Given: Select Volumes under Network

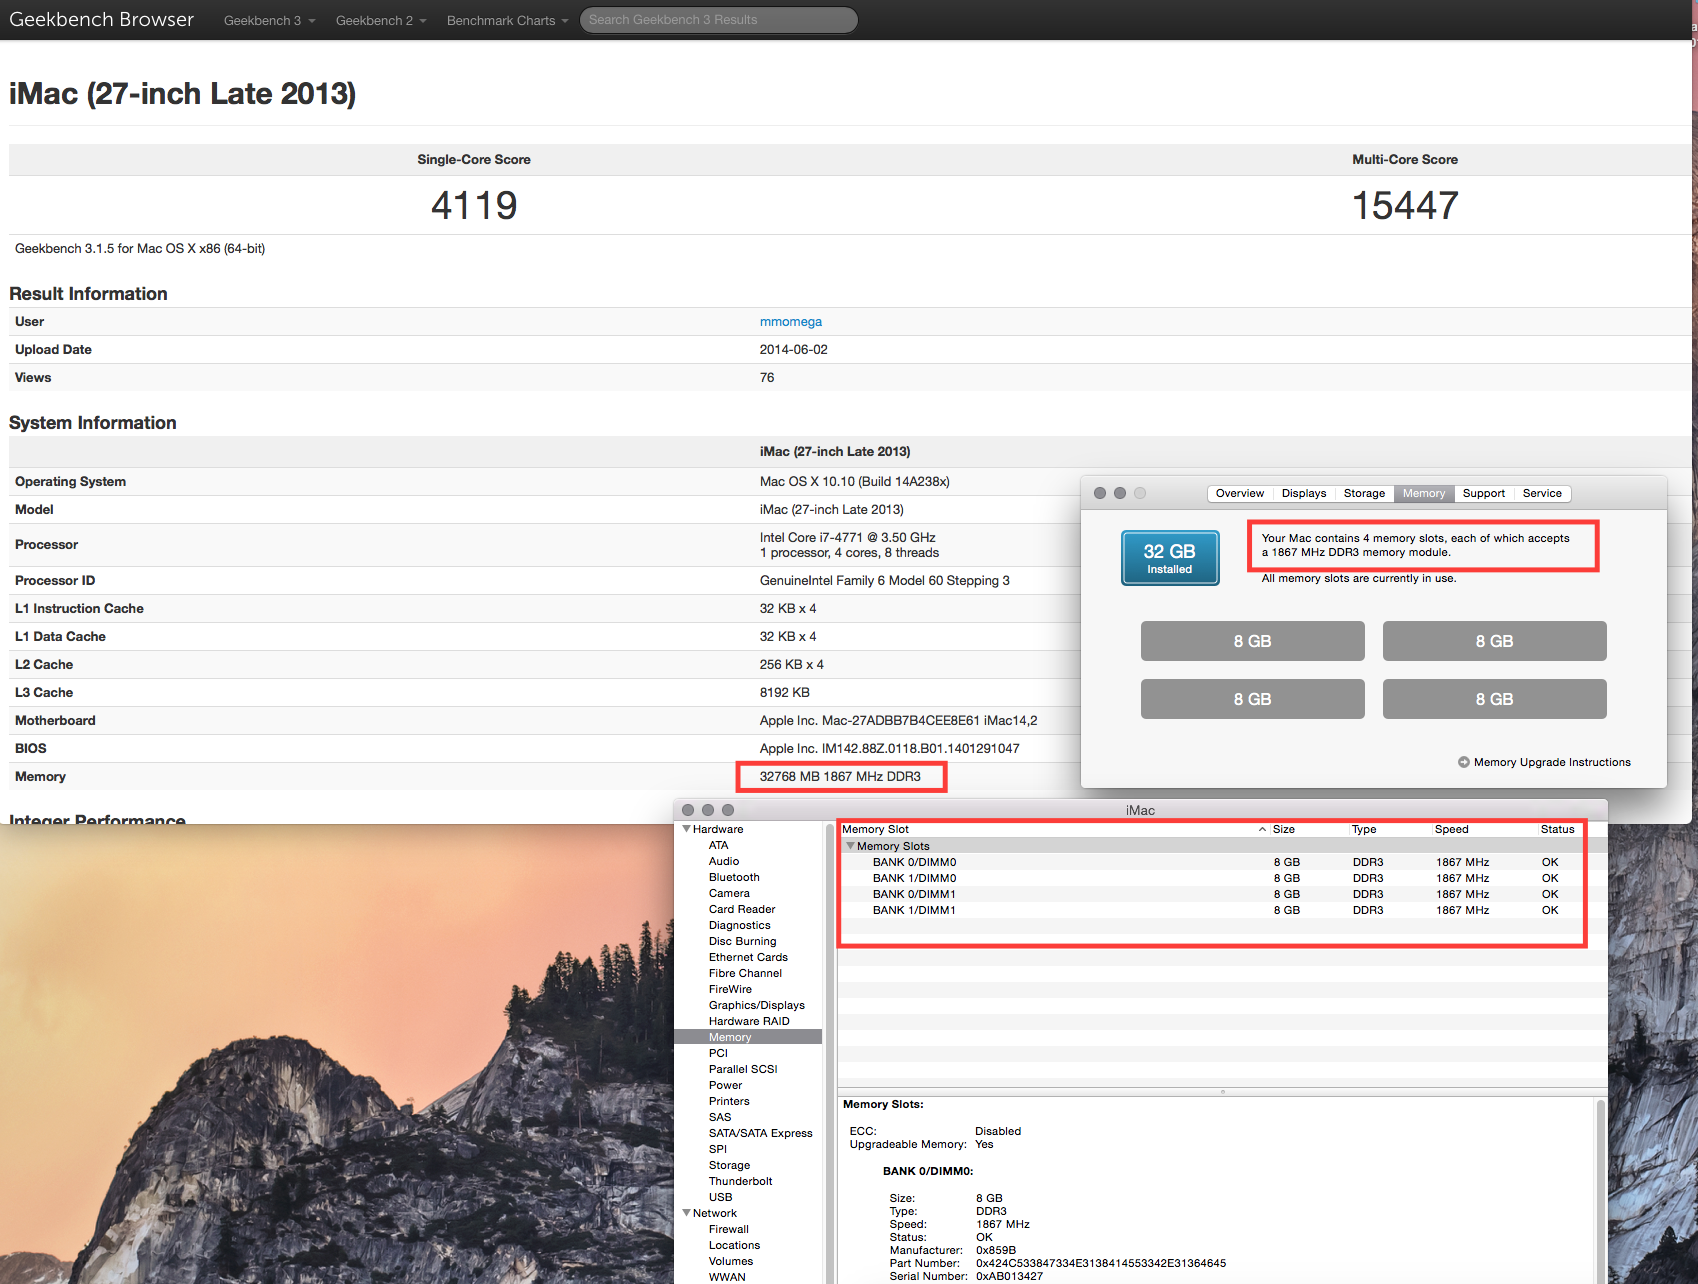Looking at the screenshot, I should pyautogui.click(x=731, y=1261).
